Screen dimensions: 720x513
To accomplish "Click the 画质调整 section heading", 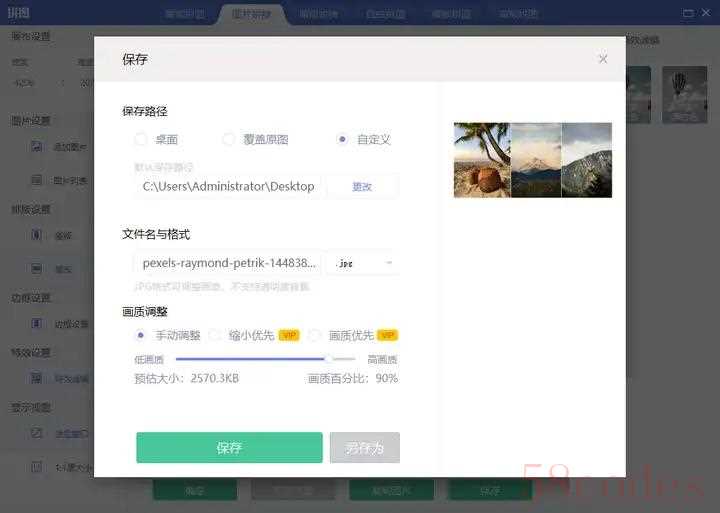I will tap(145, 311).
